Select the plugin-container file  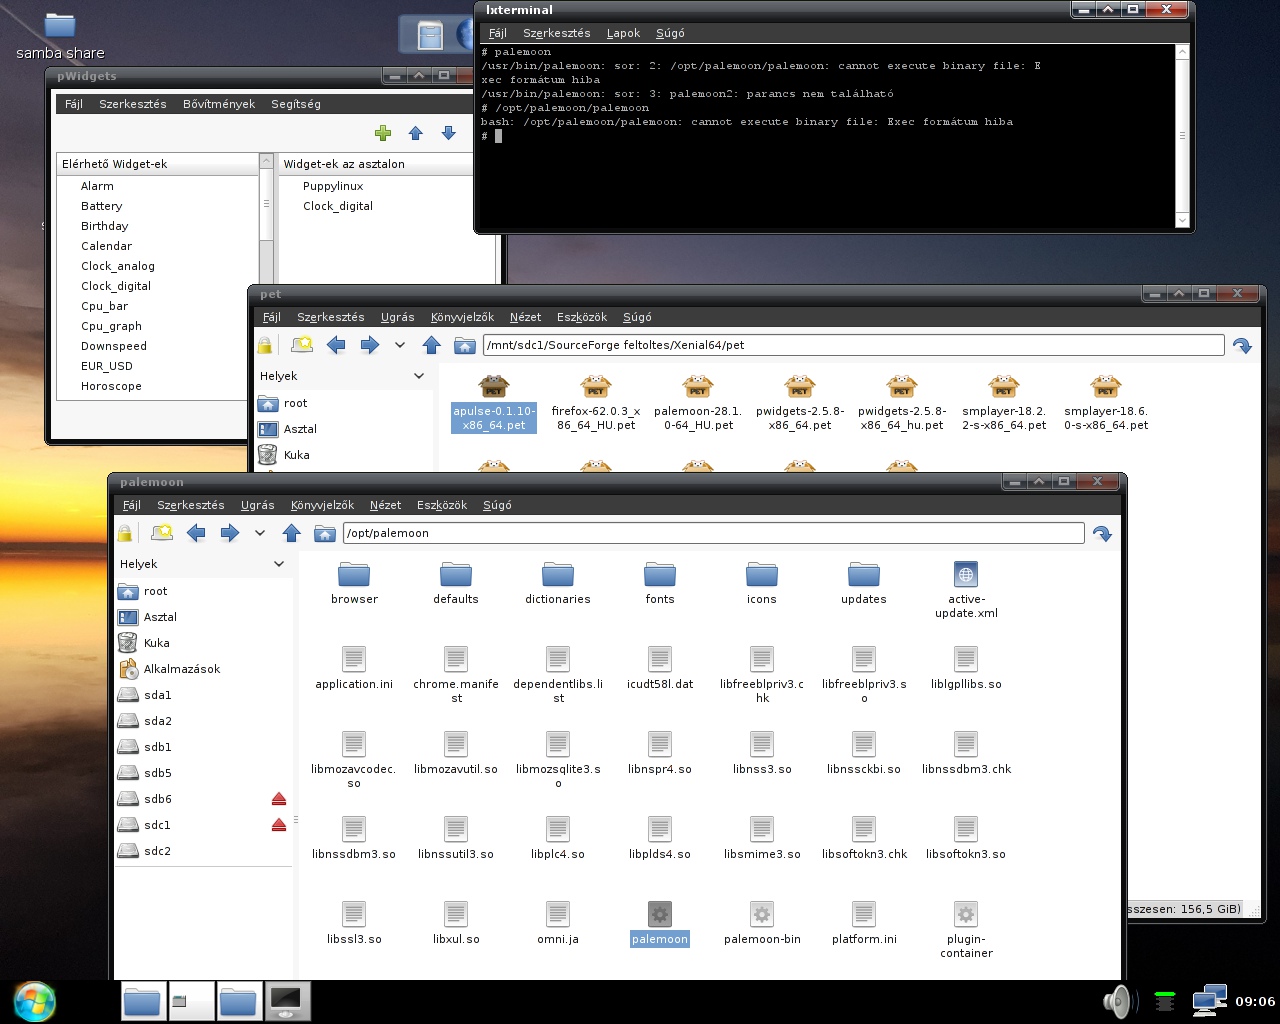[x=966, y=930]
